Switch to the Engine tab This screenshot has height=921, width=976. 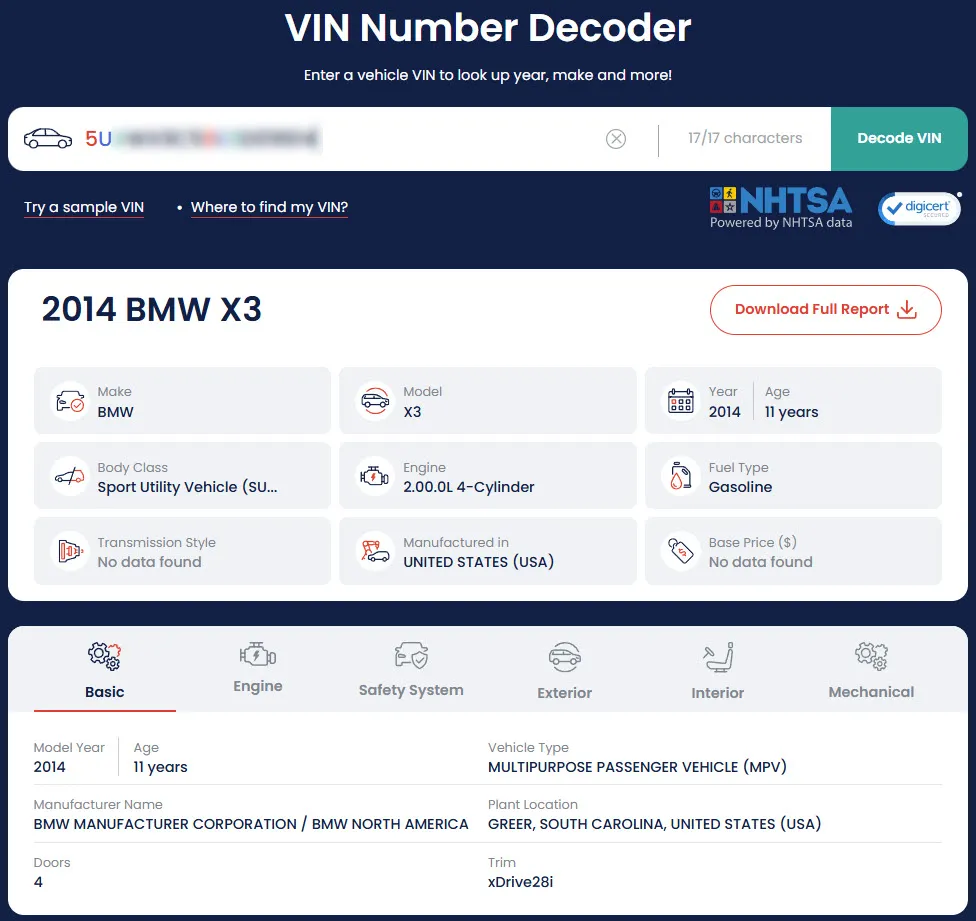[258, 670]
